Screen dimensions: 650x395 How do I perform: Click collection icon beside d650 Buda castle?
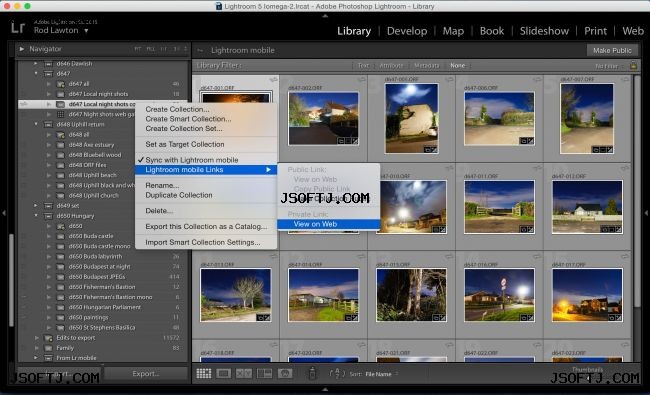coord(61,236)
